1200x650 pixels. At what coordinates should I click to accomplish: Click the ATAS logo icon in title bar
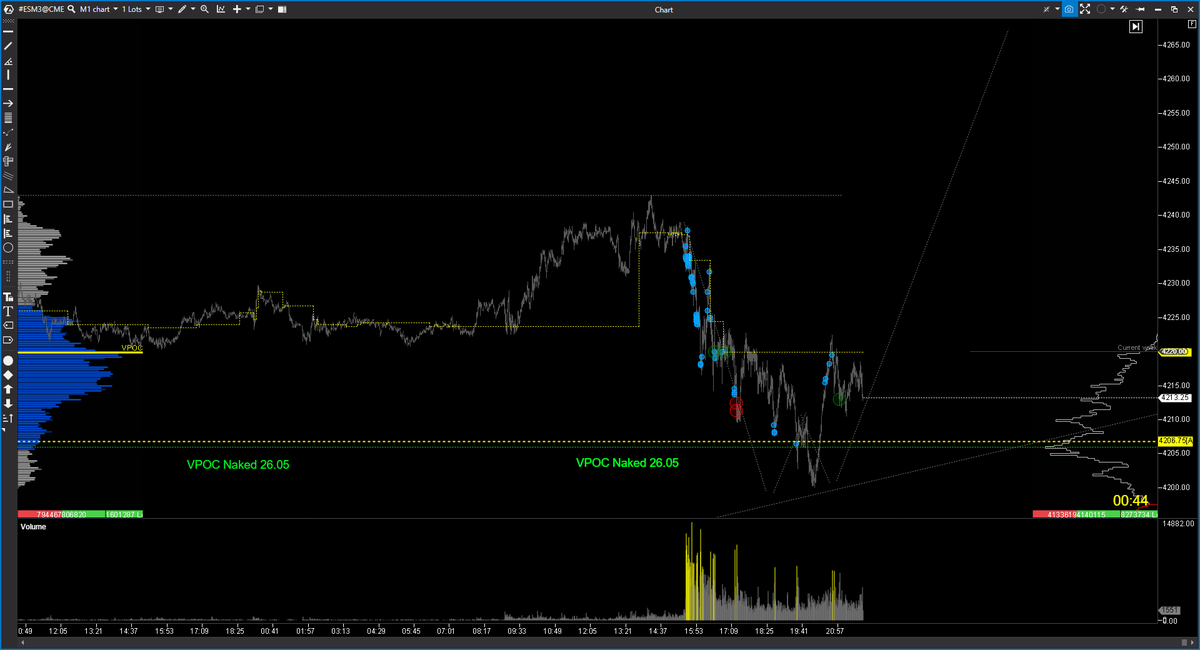(8, 9)
